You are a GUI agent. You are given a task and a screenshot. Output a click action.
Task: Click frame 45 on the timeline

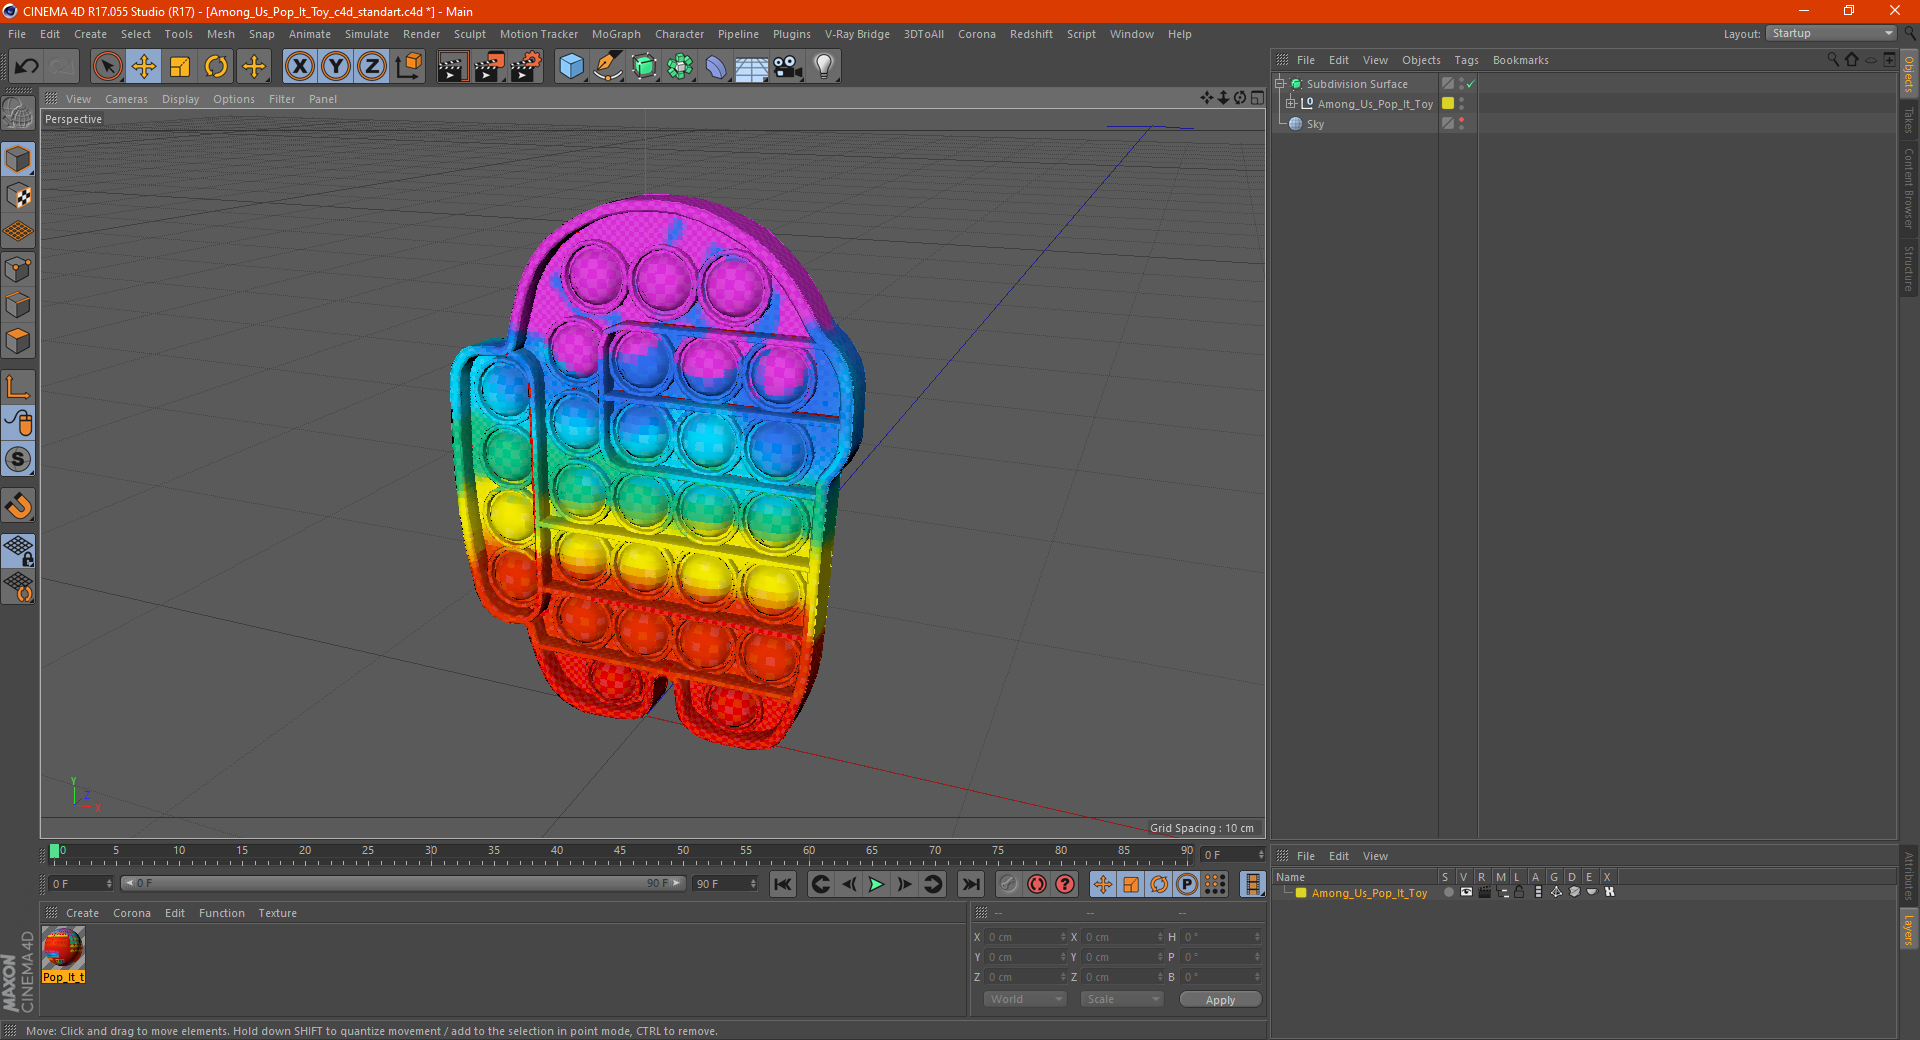coord(620,853)
